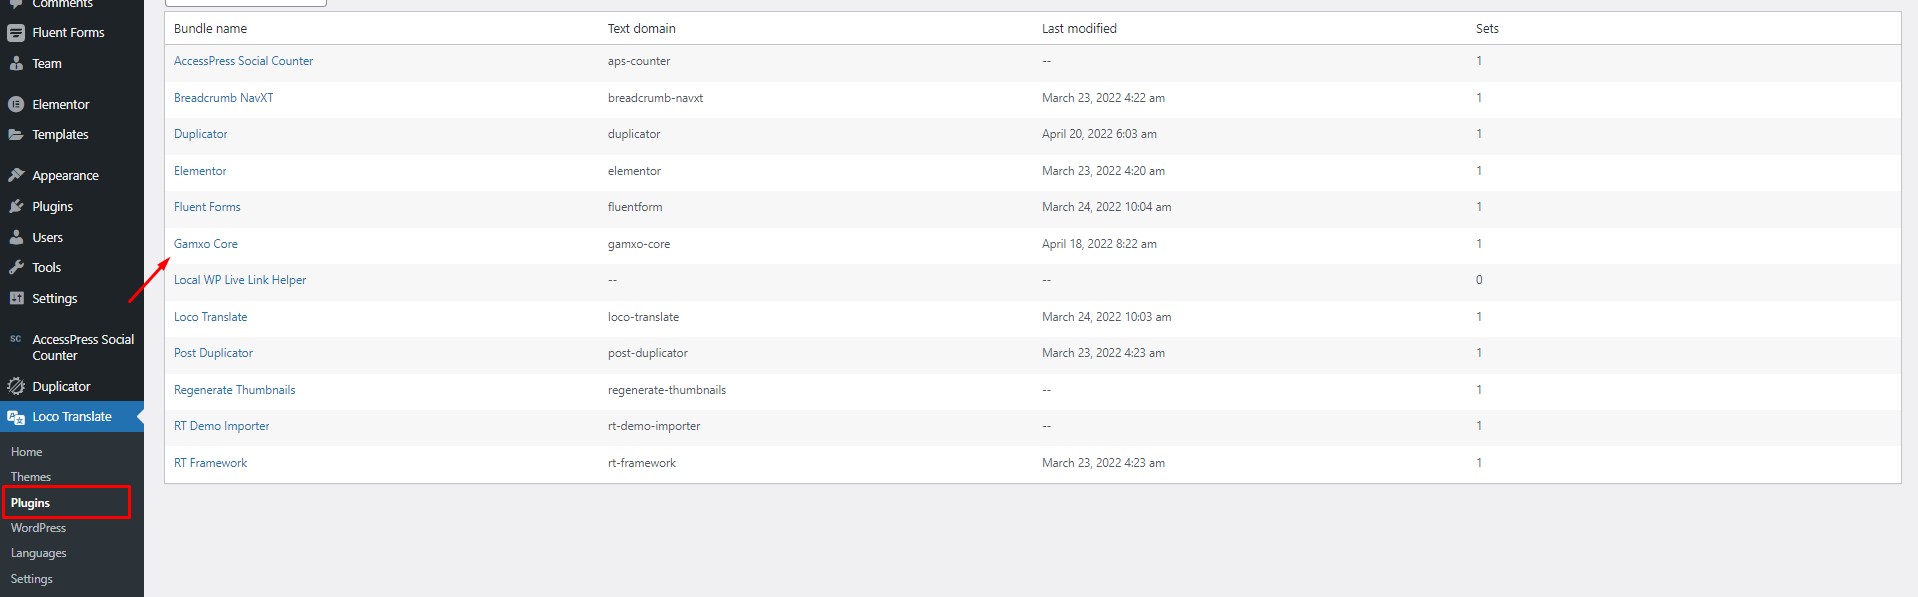The width and height of the screenshot is (1918, 597).
Task: Open the Languages submenu item
Action: (x=38, y=553)
